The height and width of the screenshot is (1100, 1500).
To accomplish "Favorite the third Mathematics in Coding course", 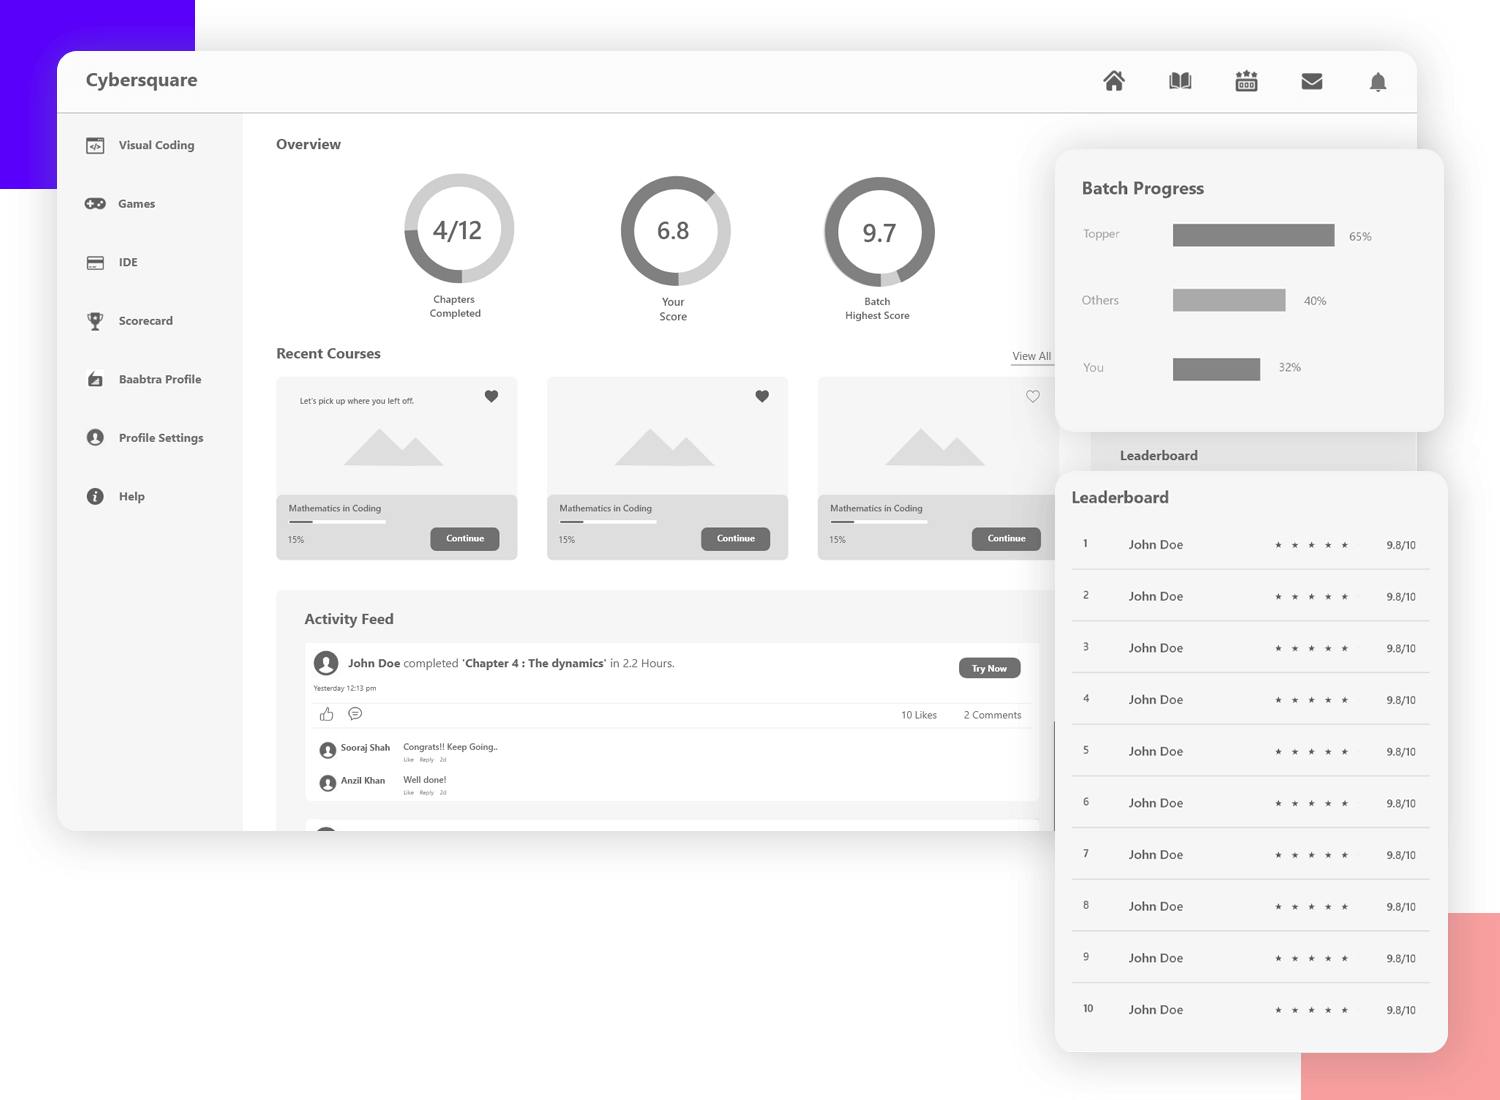I will 1032,396.
